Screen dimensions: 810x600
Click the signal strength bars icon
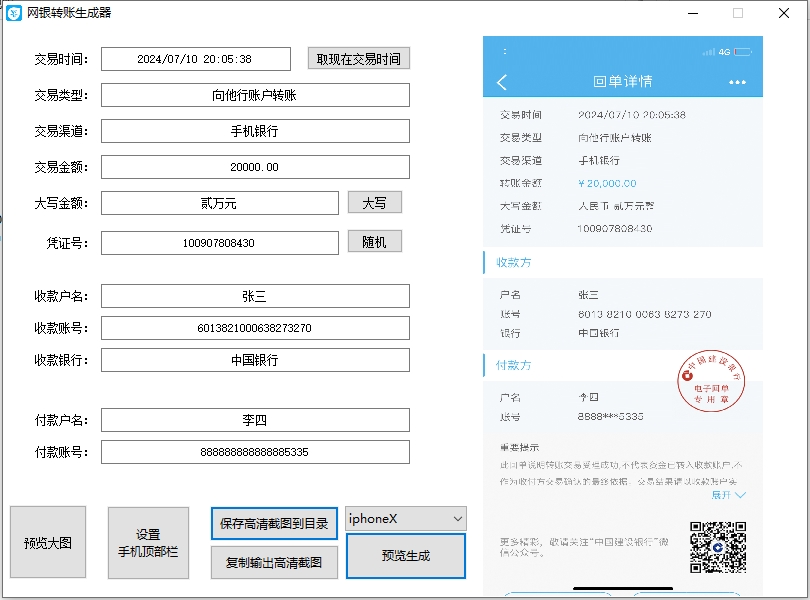pyautogui.click(x=708, y=52)
